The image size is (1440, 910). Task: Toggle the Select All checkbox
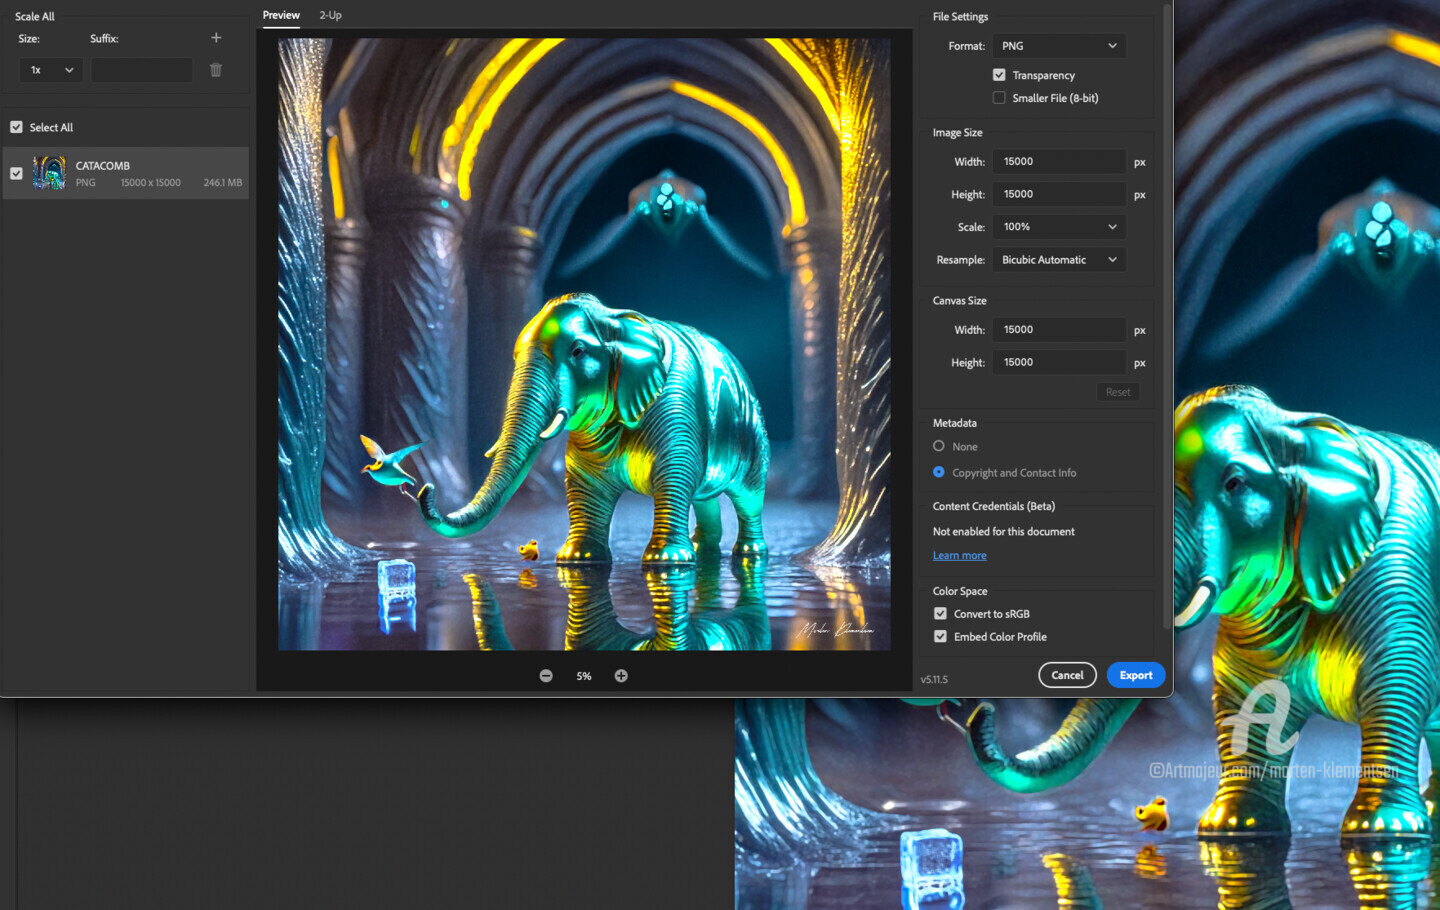click(x=16, y=127)
